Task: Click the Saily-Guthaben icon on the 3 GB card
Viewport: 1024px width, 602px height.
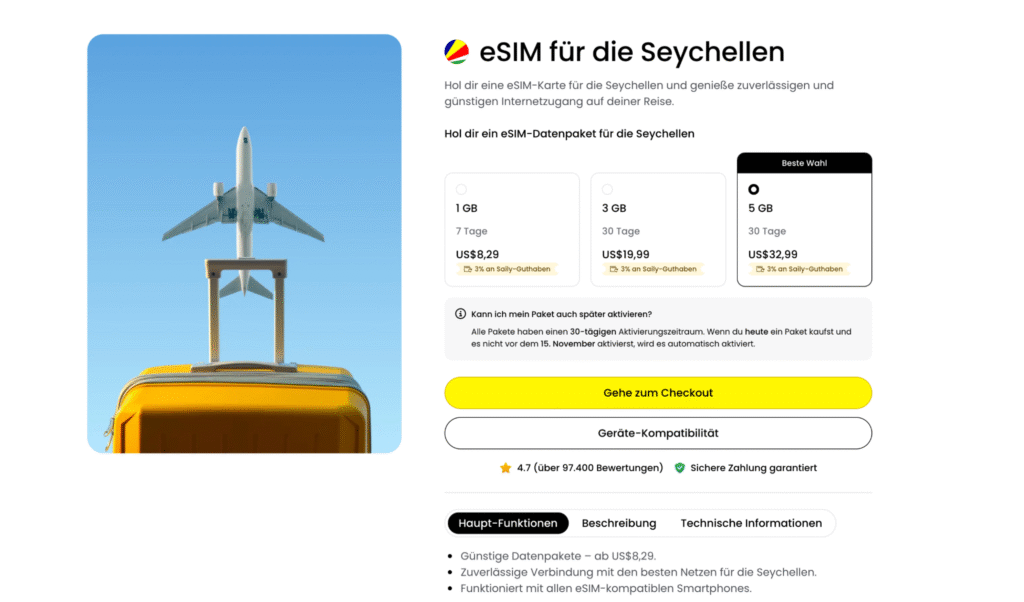Action: tap(614, 268)
